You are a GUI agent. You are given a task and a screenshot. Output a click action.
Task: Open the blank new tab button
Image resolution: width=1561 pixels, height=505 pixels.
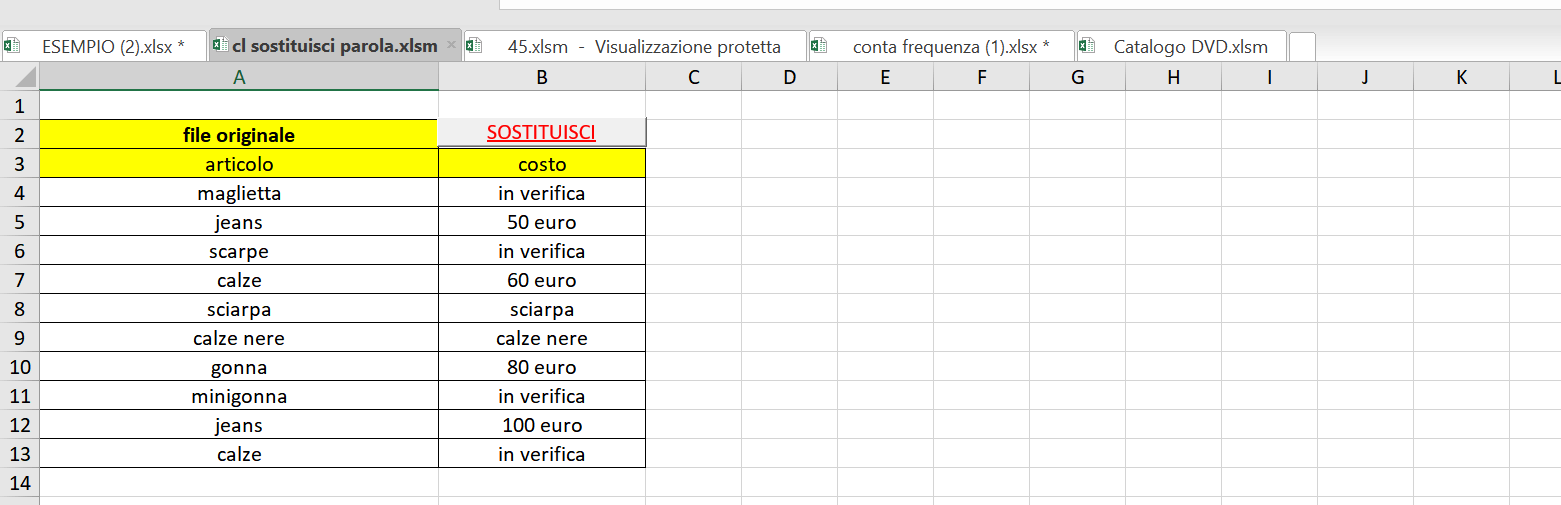click(x=1302, y=46)
